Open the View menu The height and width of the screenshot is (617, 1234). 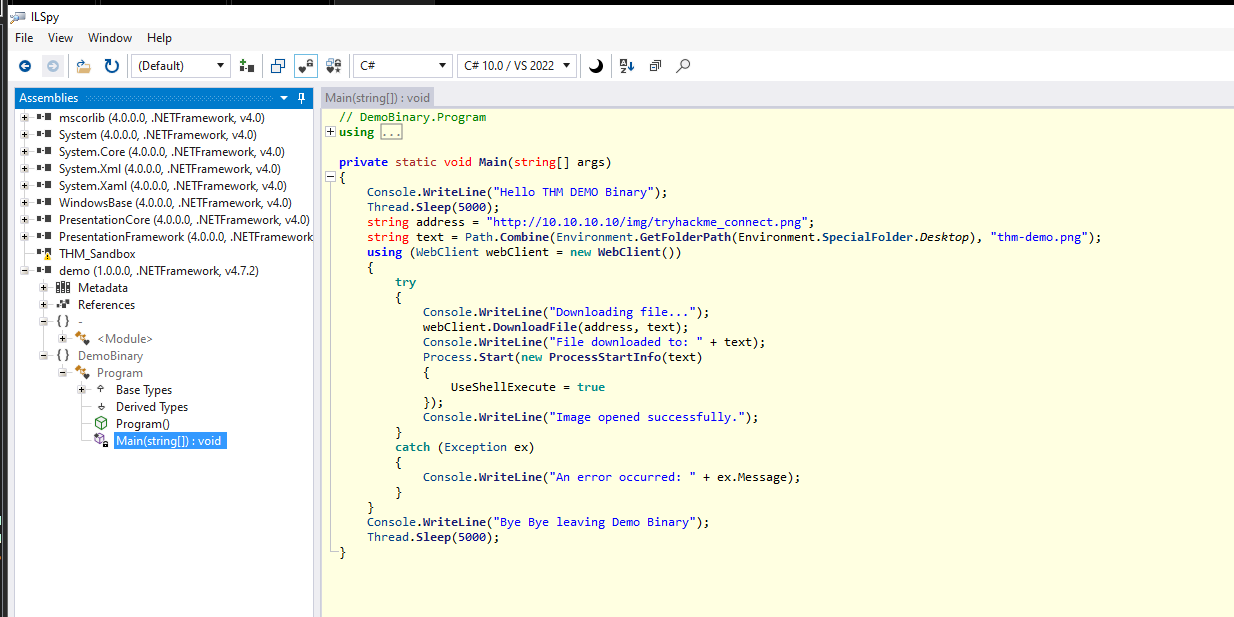point(60,38)
